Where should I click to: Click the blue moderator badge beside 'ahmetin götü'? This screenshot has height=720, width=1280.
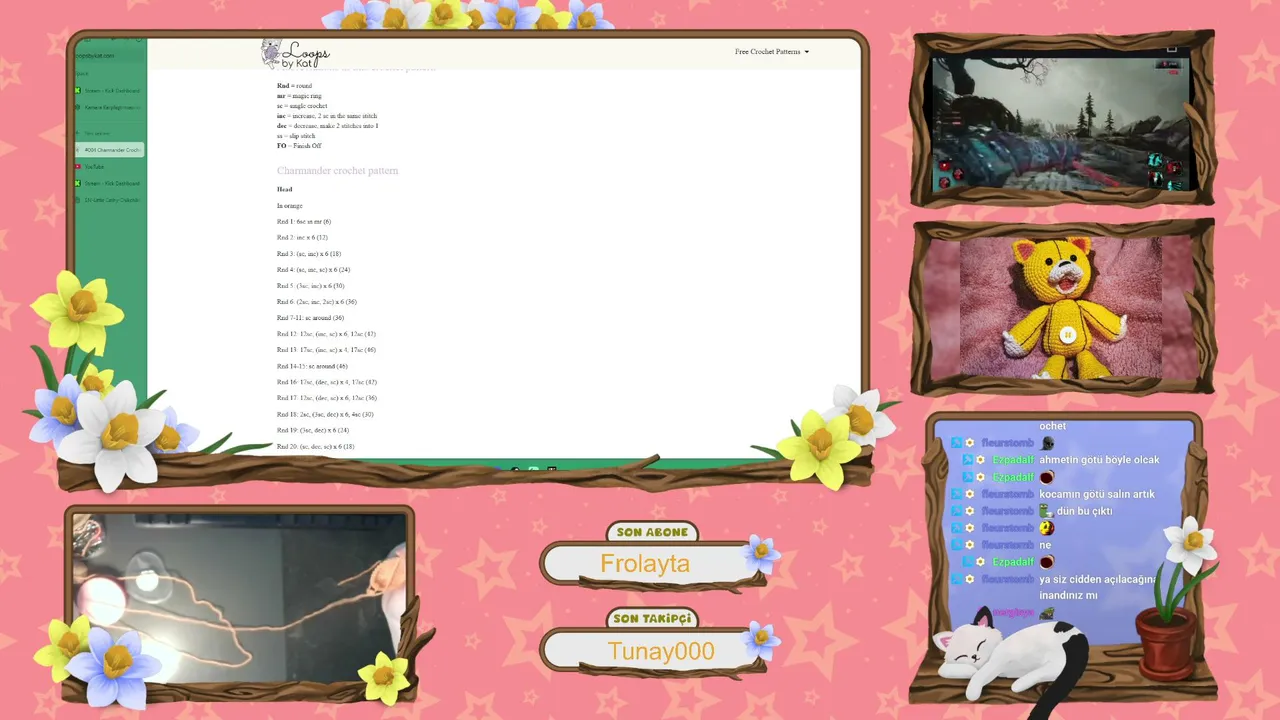click(967, 460)
